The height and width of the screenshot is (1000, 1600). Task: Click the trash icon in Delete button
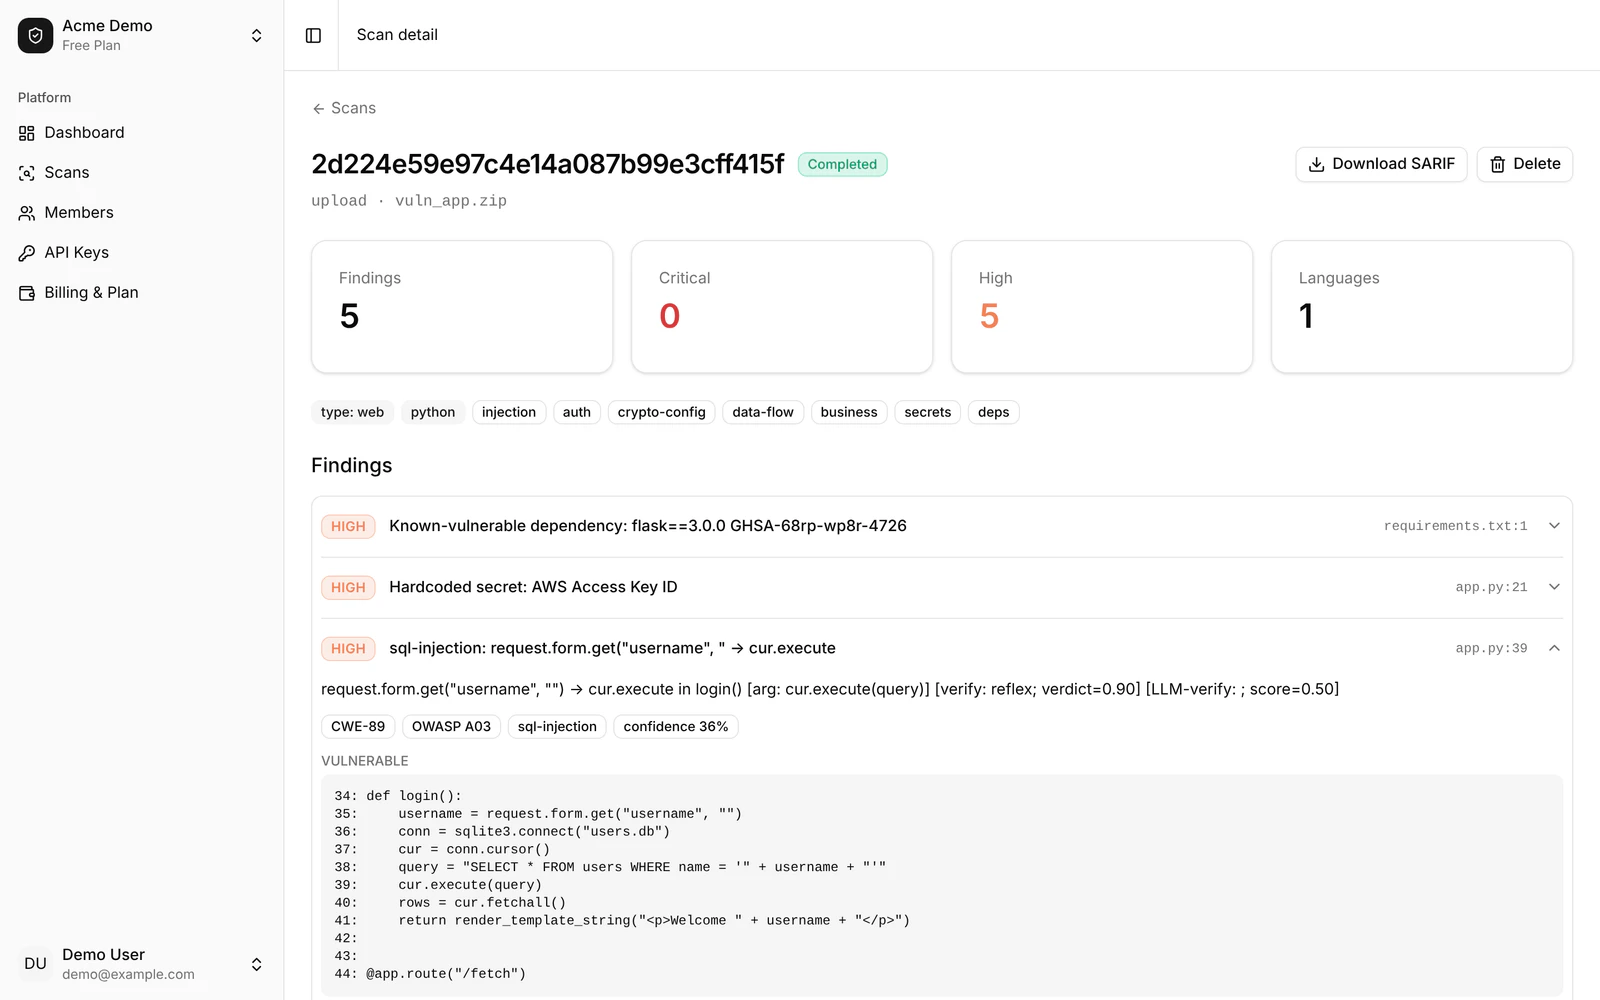click(1498, 164)
